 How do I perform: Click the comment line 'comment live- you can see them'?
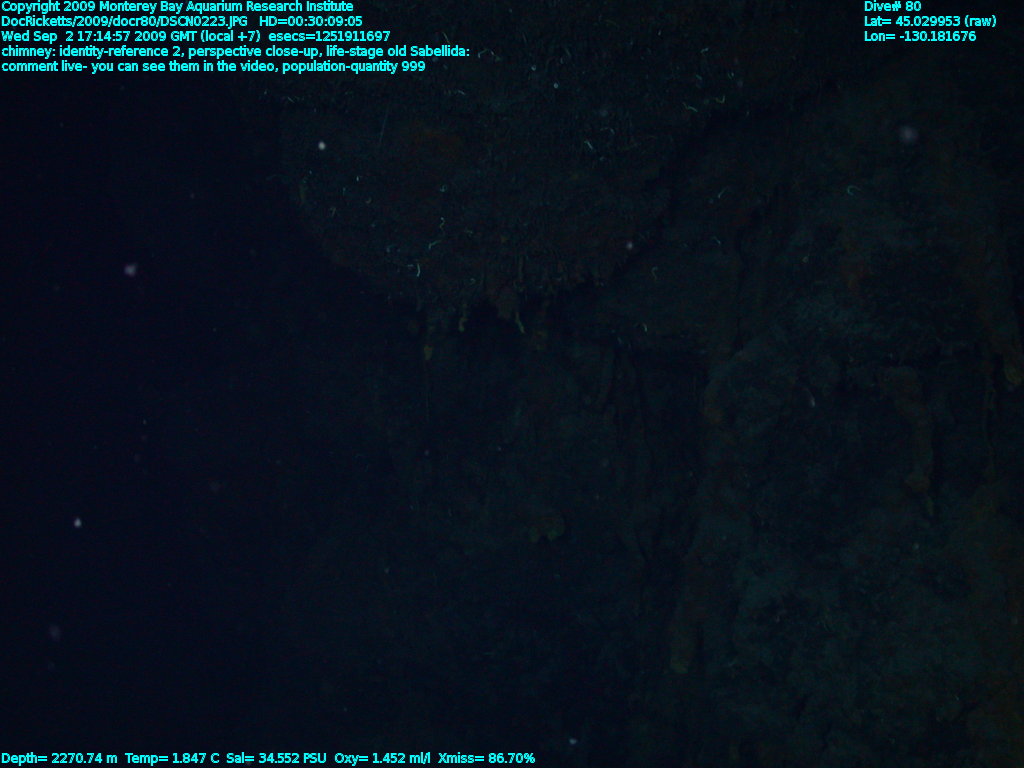[214, 67]
